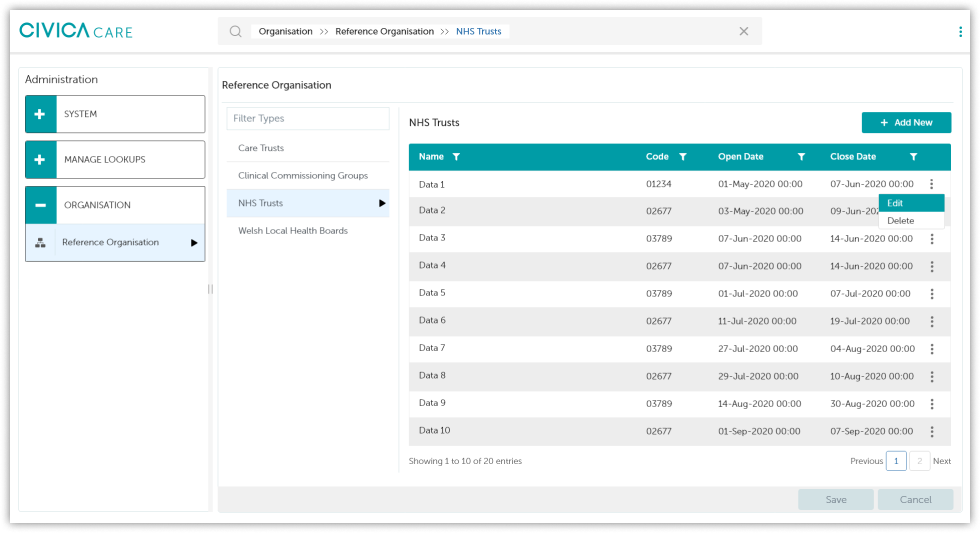Open the row actions for Data 7
The image size is (980, 533).
[932, 349]
